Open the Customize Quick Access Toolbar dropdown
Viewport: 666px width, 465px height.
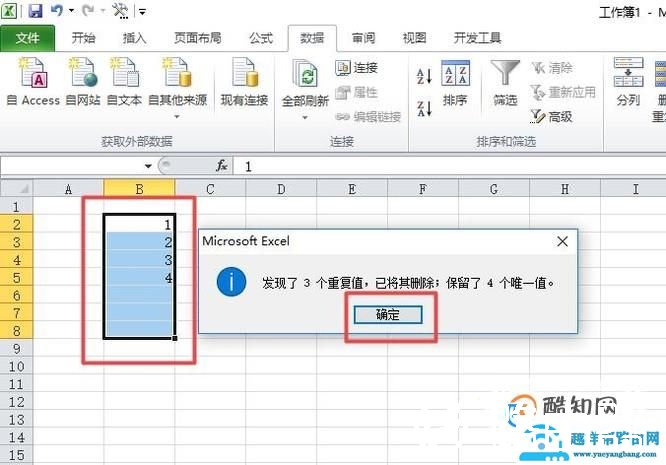[x=143, y=11]
